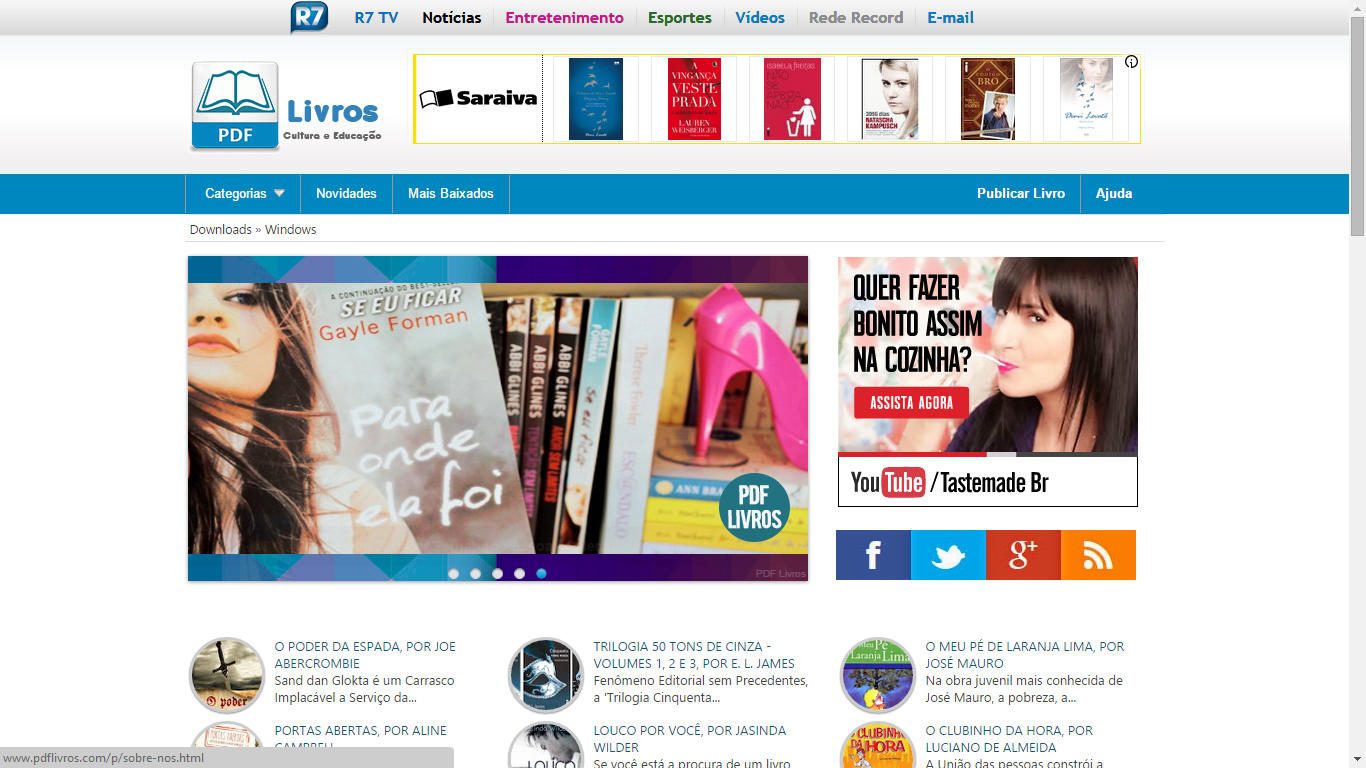Open the Demi Lovato book cover in ad
Screen dimensions: 1366x768
tap(1086, 99)
